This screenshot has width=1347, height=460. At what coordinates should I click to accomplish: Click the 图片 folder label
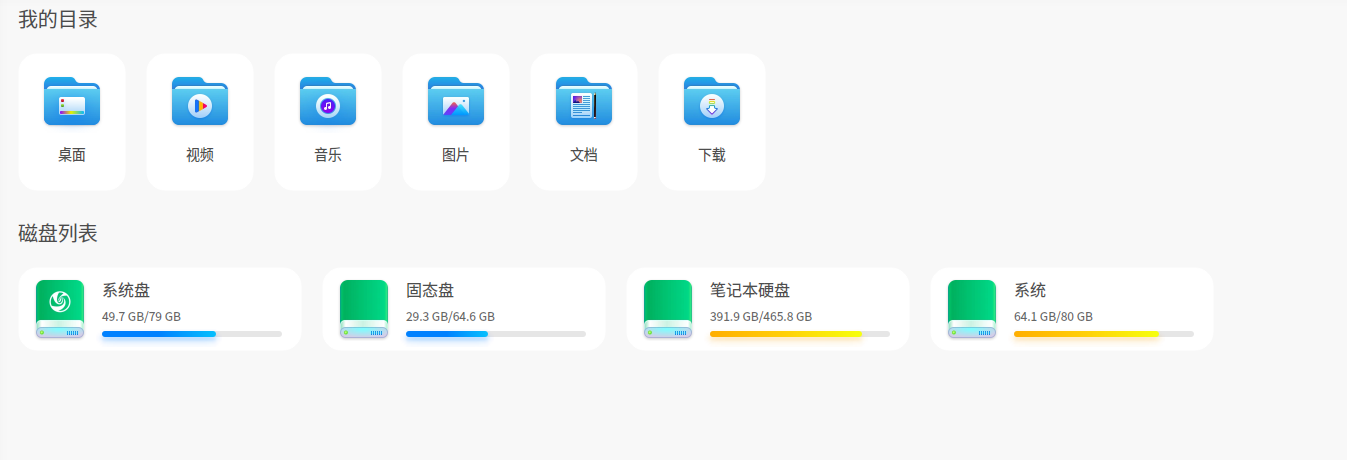coord(456,155)
